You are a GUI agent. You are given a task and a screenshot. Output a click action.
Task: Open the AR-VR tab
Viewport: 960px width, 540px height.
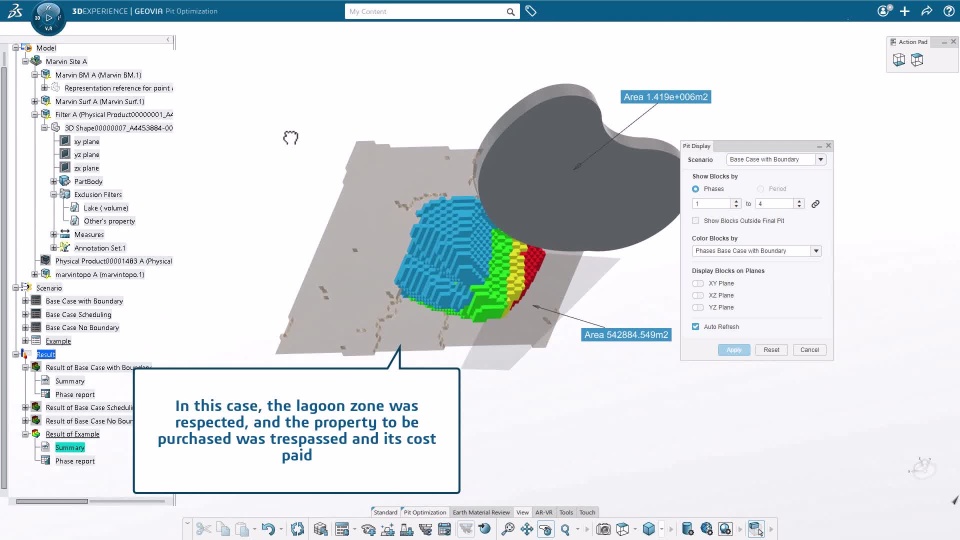[544, 512]
